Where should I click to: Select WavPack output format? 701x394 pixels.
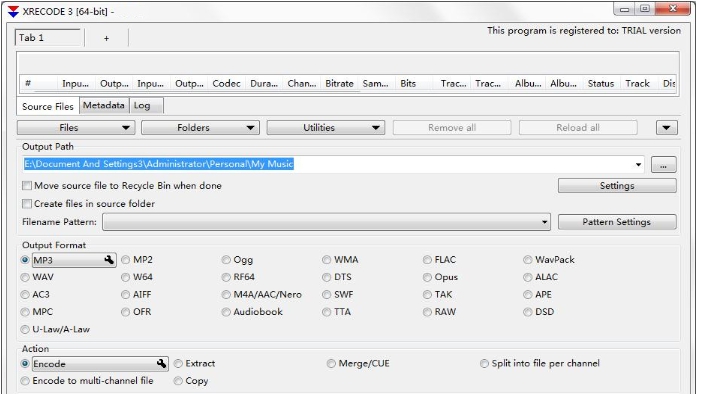coord(528,260)
